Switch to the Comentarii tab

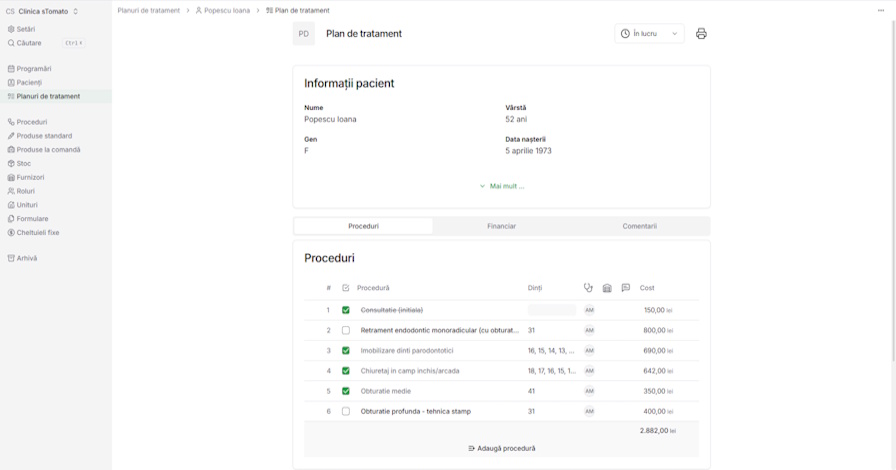[639, 226]
